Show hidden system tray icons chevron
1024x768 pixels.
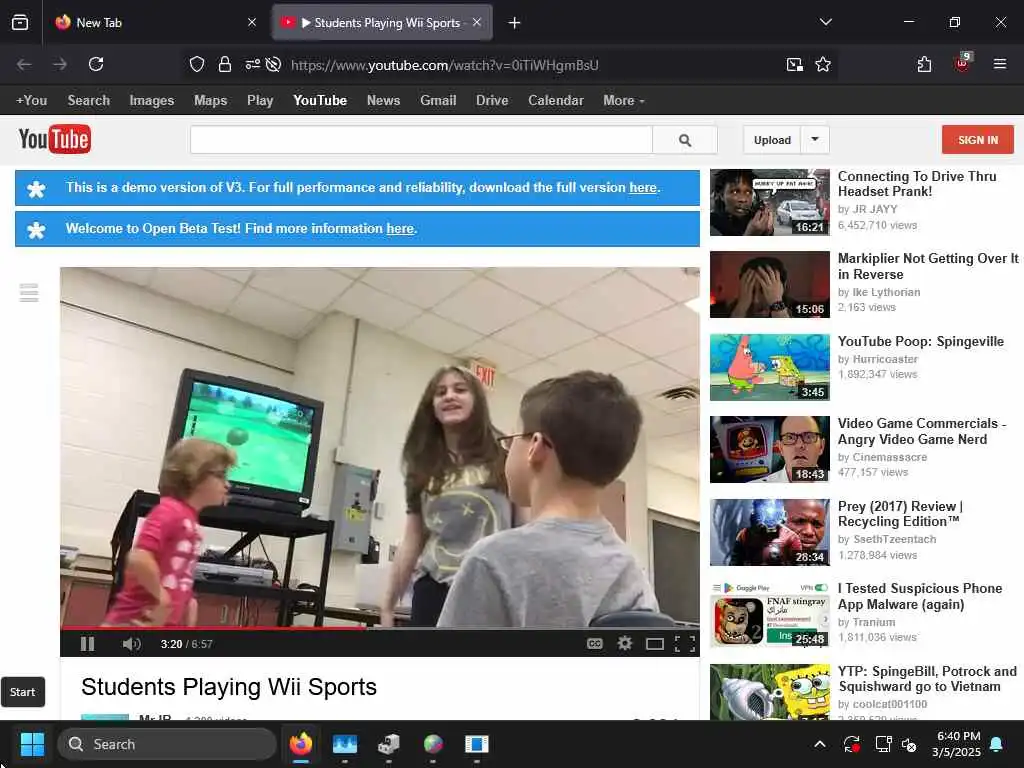pyautogui.click(x=820, y=744)
